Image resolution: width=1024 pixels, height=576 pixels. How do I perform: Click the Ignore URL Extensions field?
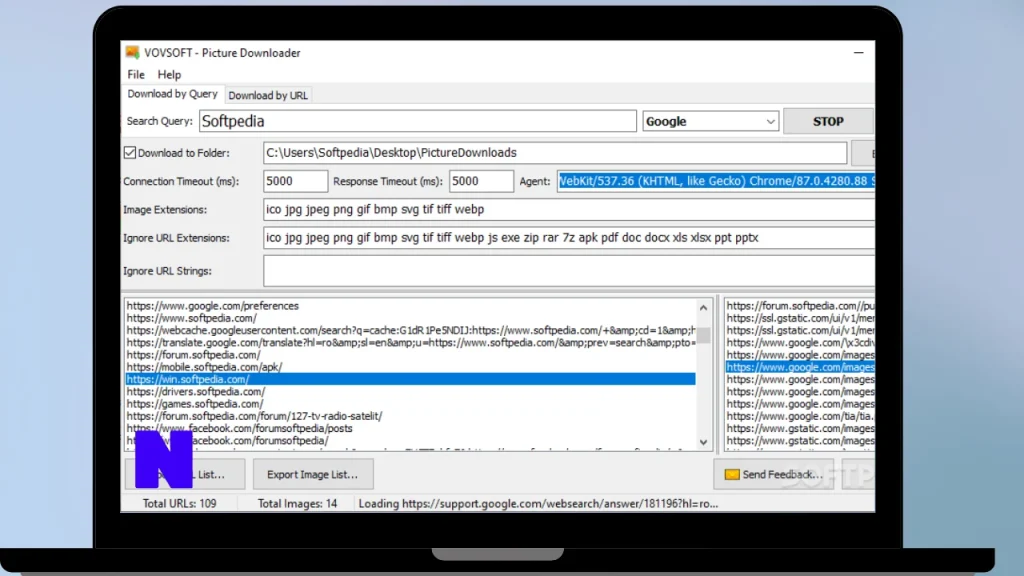tap(569, 238)
